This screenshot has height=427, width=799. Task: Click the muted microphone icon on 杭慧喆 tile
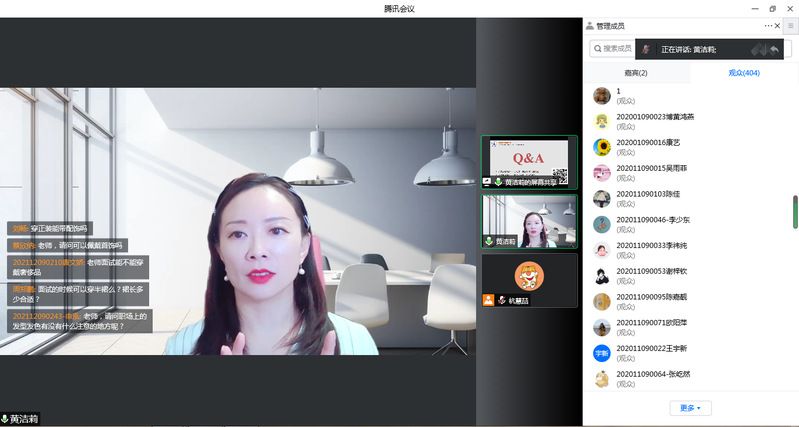pyautogui.click(x=501, y=300)
